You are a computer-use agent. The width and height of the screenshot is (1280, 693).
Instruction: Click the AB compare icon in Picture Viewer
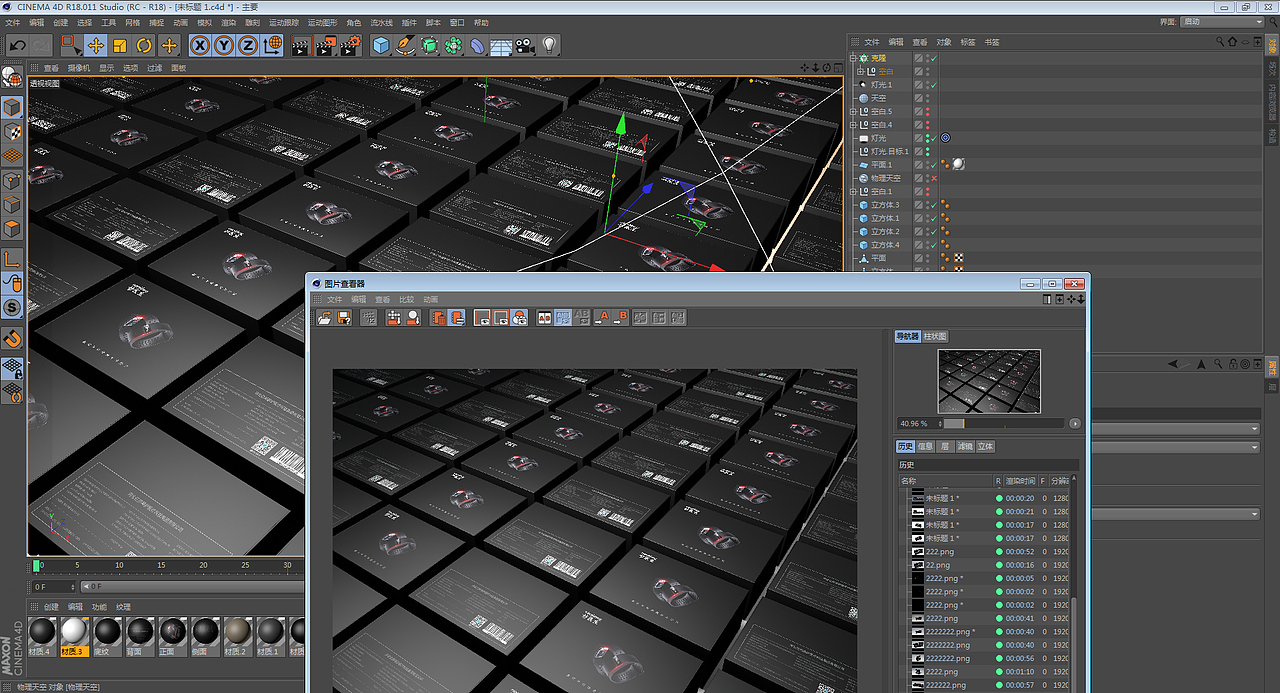[545, 318]
